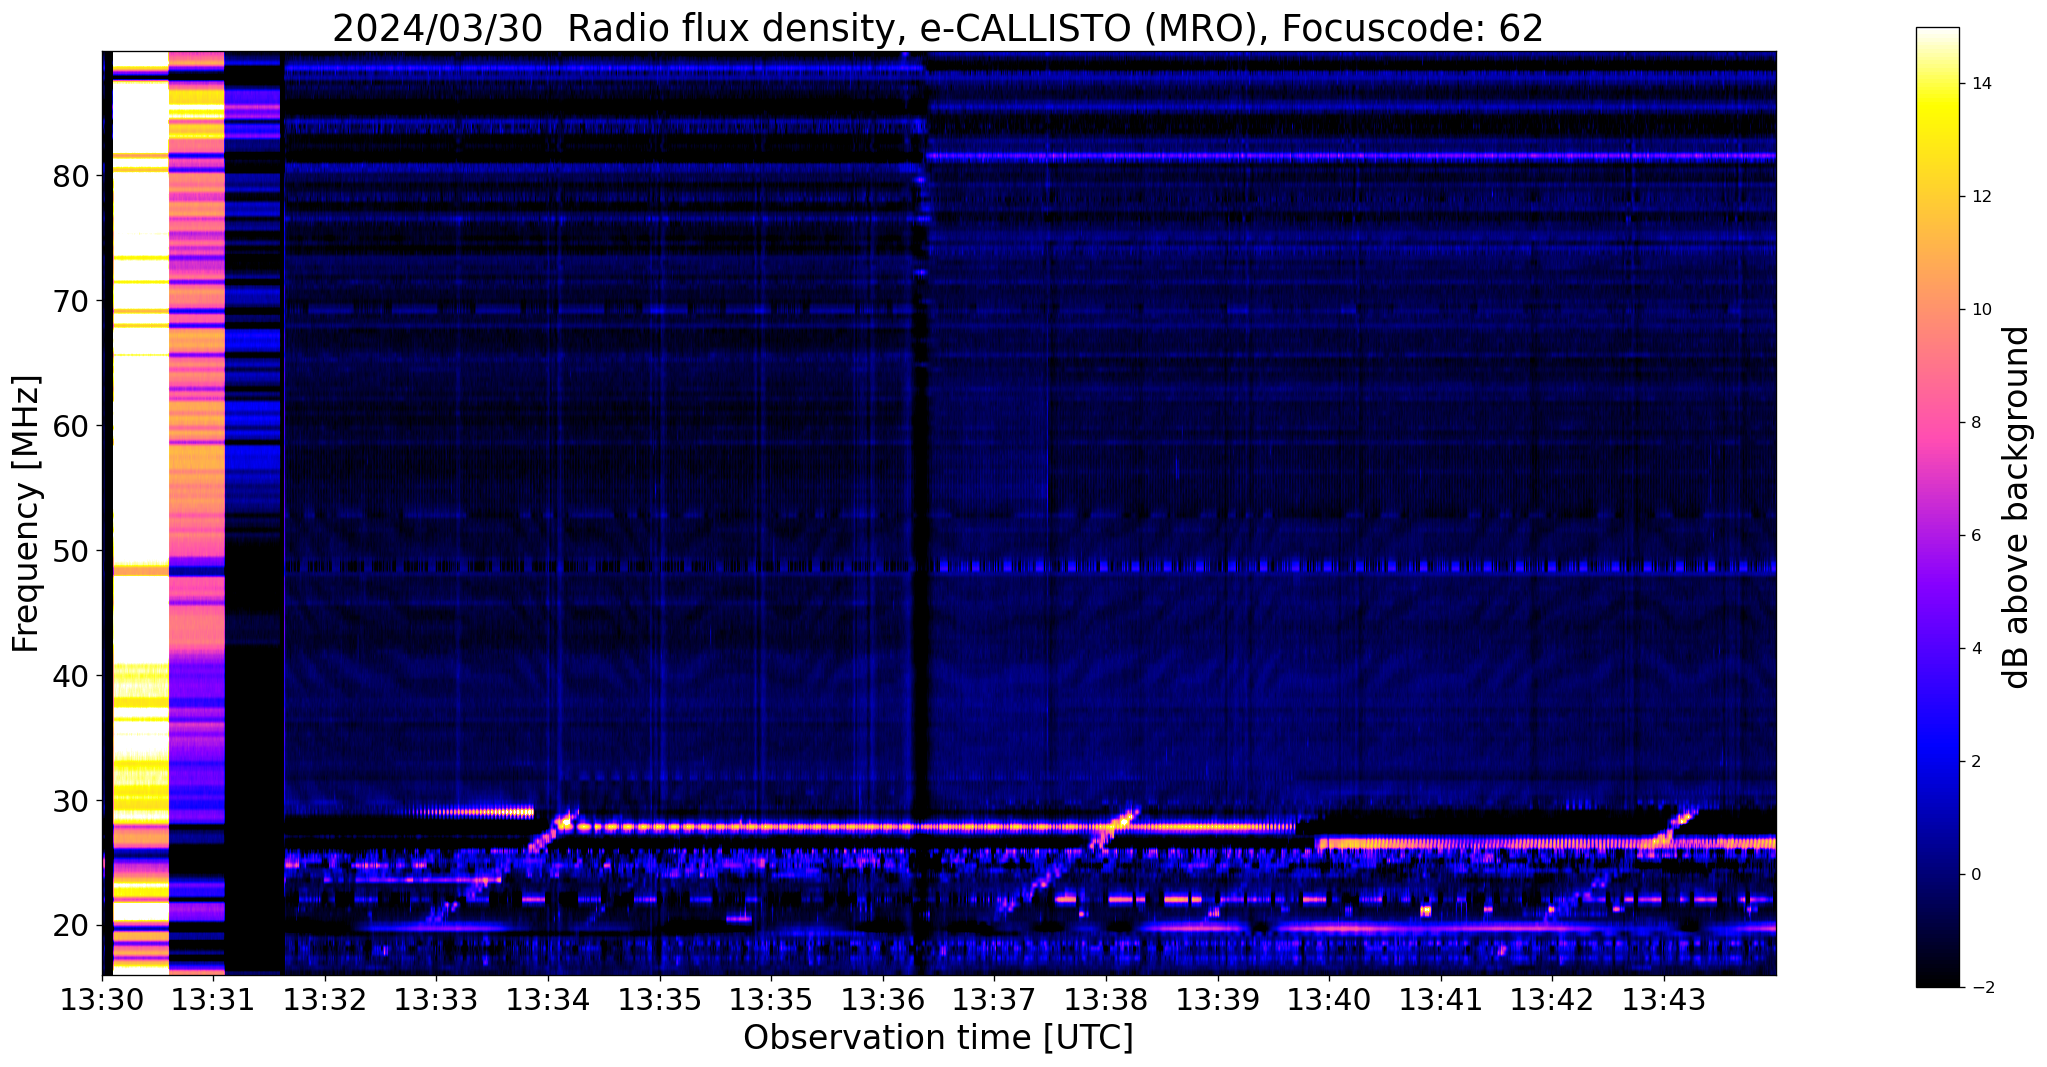
Task: Click the 70 MHz frequency axis tick
Action: click(70, 301)
